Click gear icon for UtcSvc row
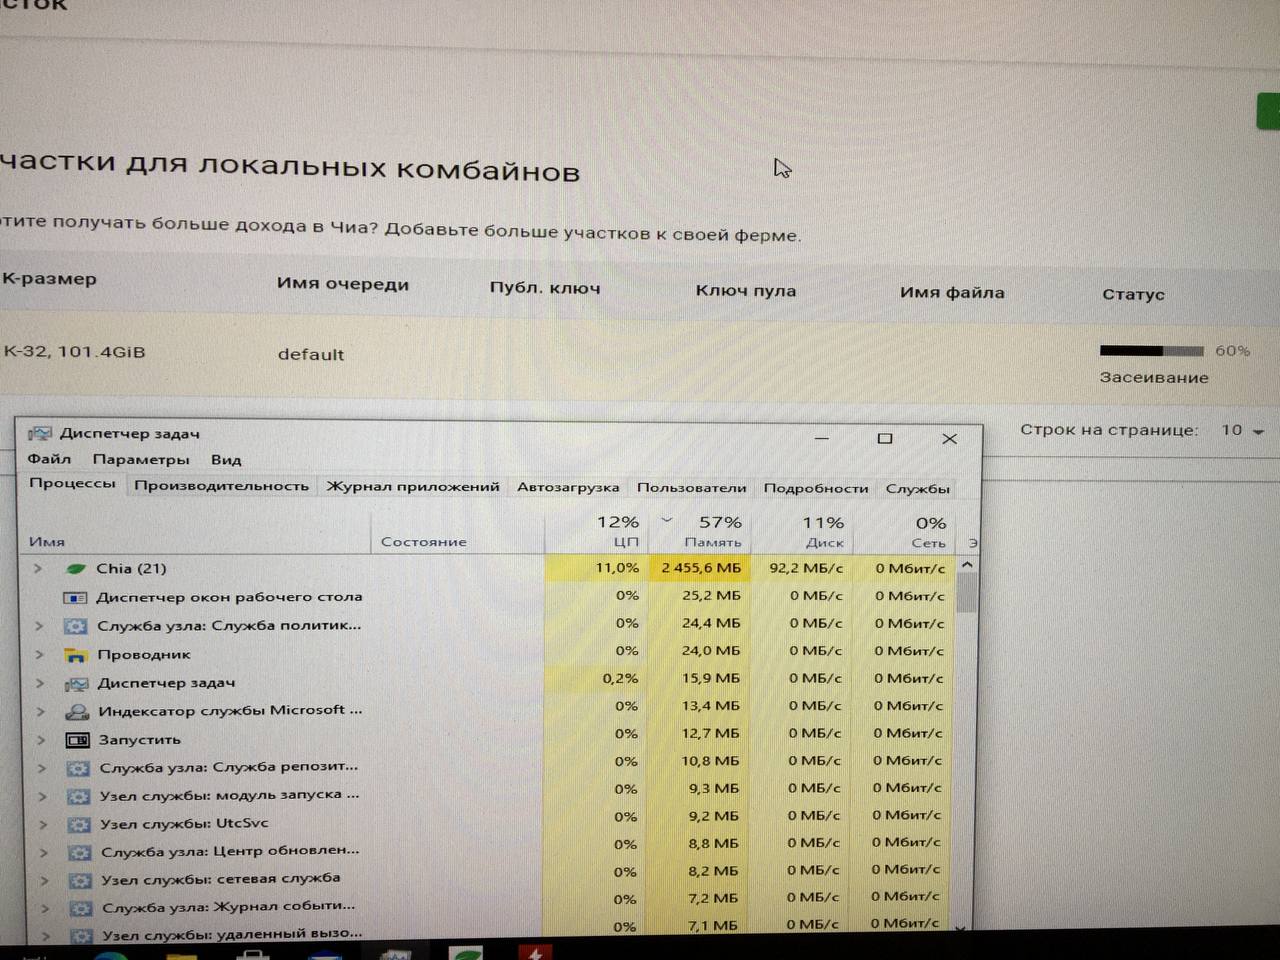 pyautogui.click(x=78, y=825)
